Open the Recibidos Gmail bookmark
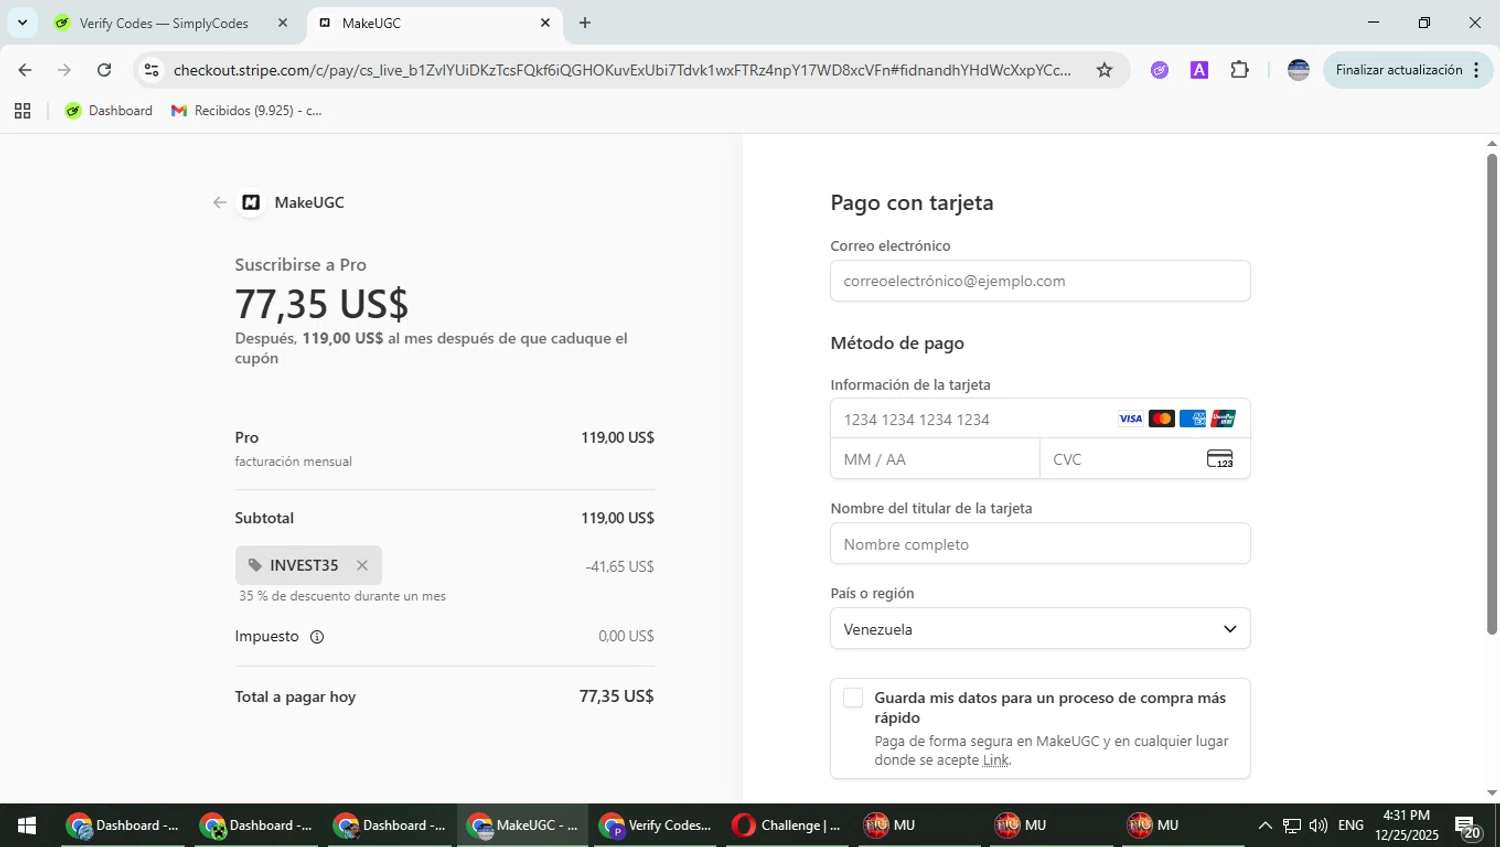The image size is (1500, 847). 247,111
